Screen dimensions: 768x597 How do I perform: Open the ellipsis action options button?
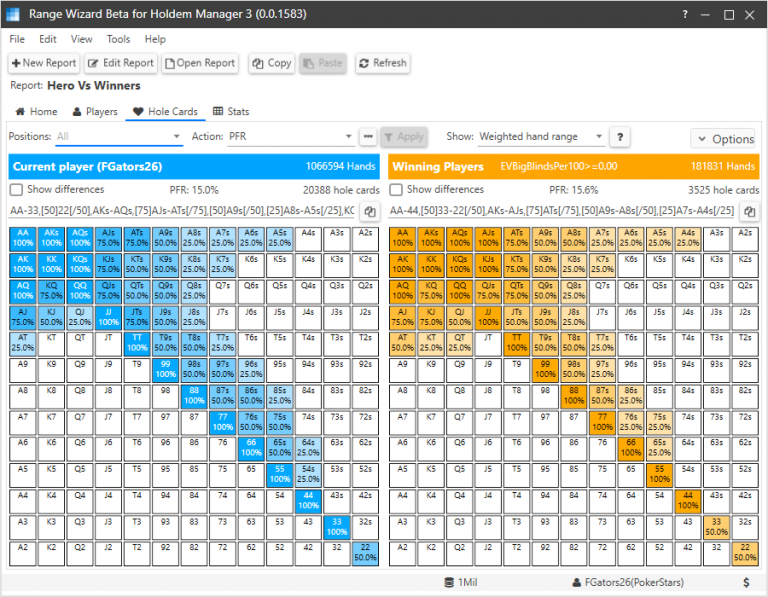368,137
